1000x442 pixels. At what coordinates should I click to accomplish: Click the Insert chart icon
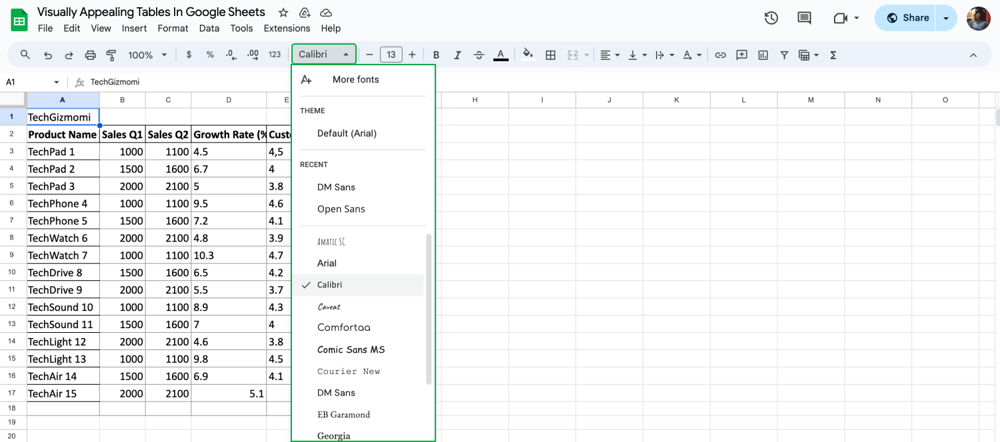point(763,55)
